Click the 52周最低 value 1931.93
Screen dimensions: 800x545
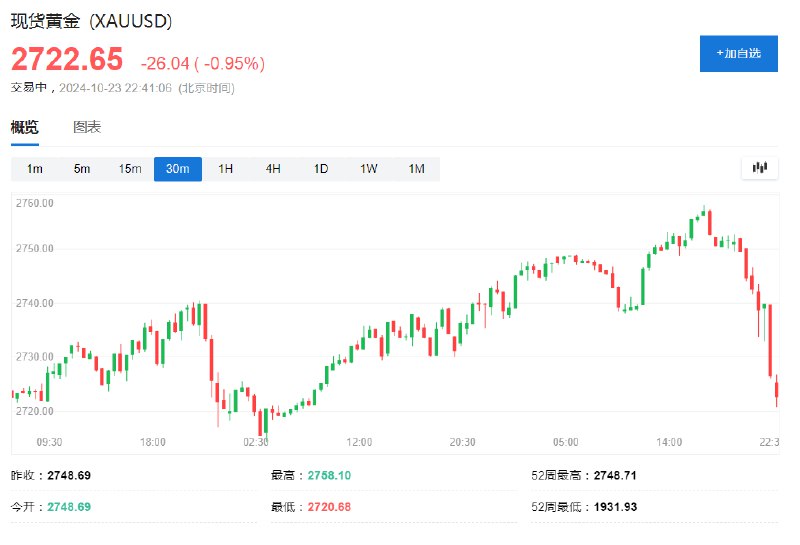(615, 507)
